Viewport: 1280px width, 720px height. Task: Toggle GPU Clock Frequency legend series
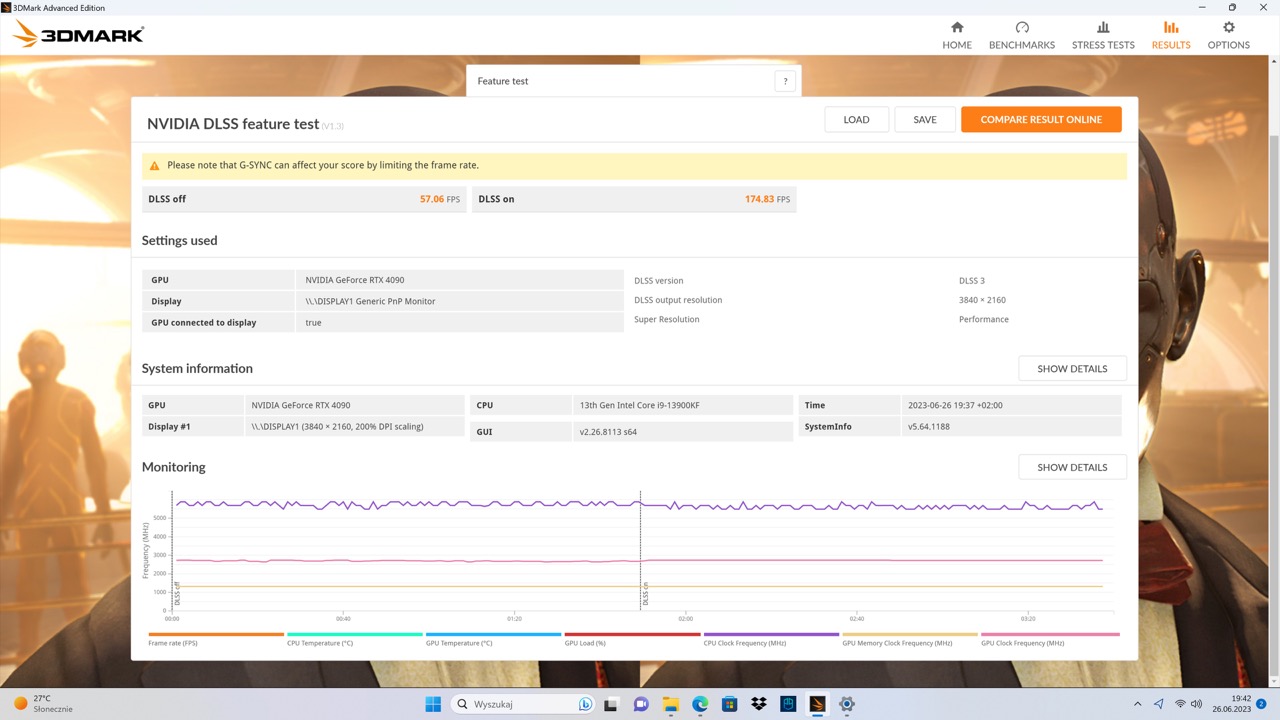tap(1050, 639)
